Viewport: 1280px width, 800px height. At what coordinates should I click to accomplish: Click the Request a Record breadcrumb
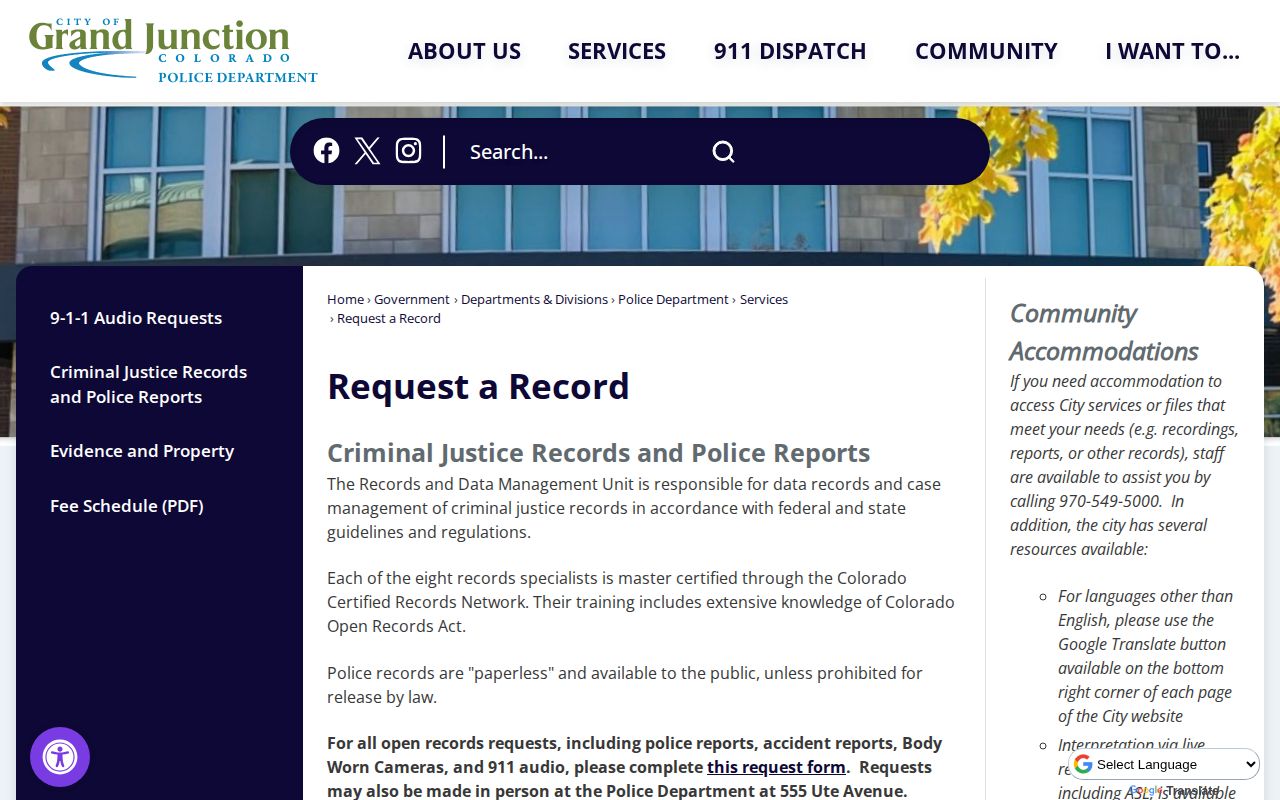389,318
